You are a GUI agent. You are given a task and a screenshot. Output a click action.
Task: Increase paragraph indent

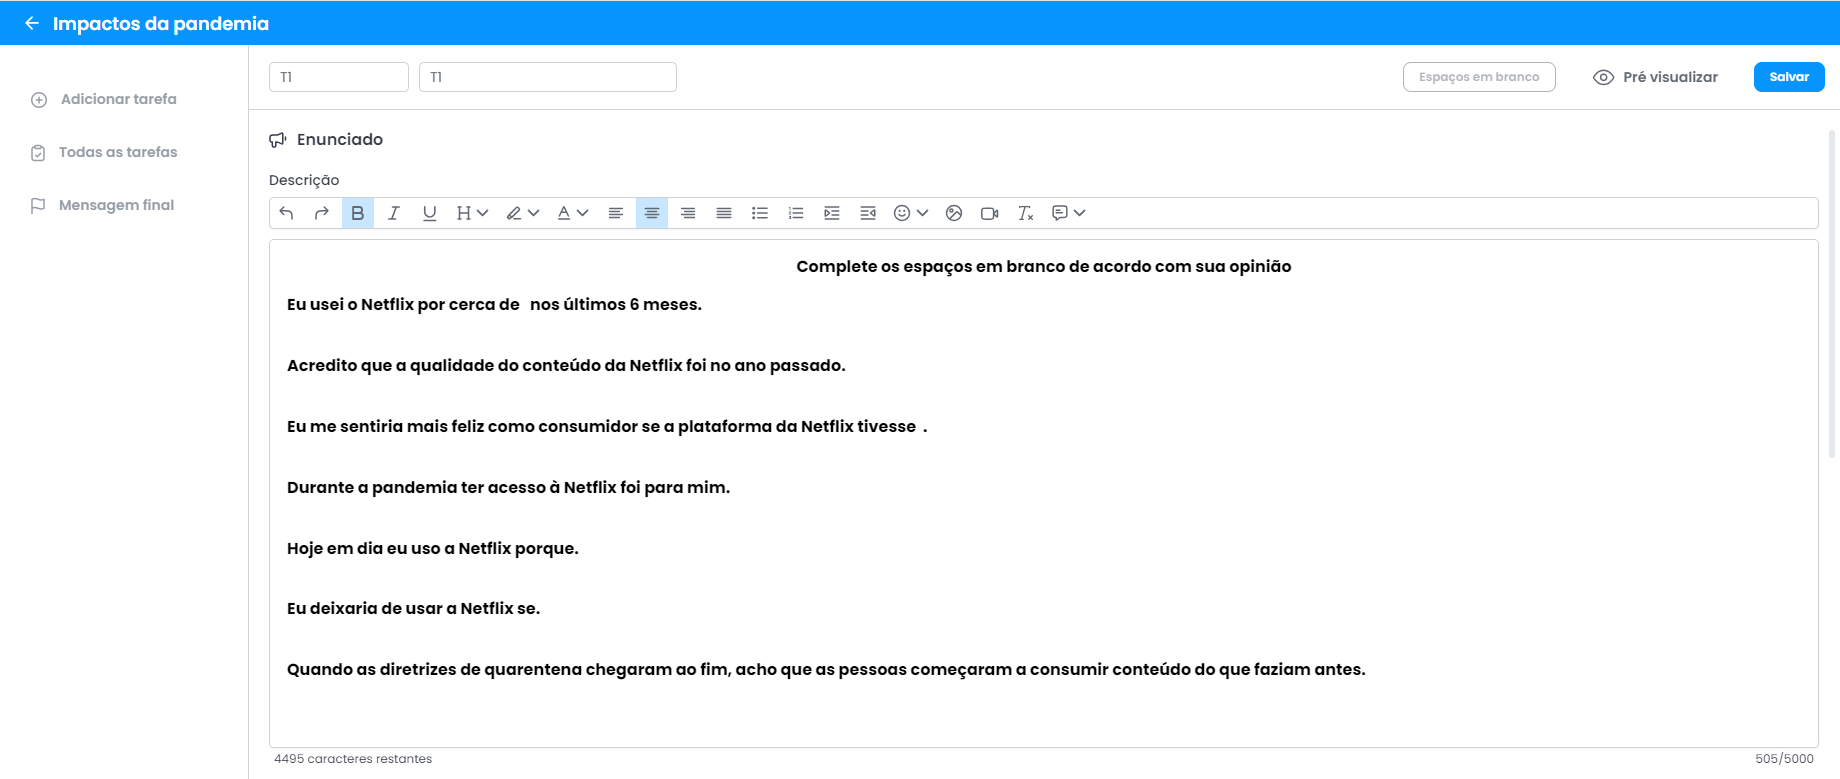(832, 213)
